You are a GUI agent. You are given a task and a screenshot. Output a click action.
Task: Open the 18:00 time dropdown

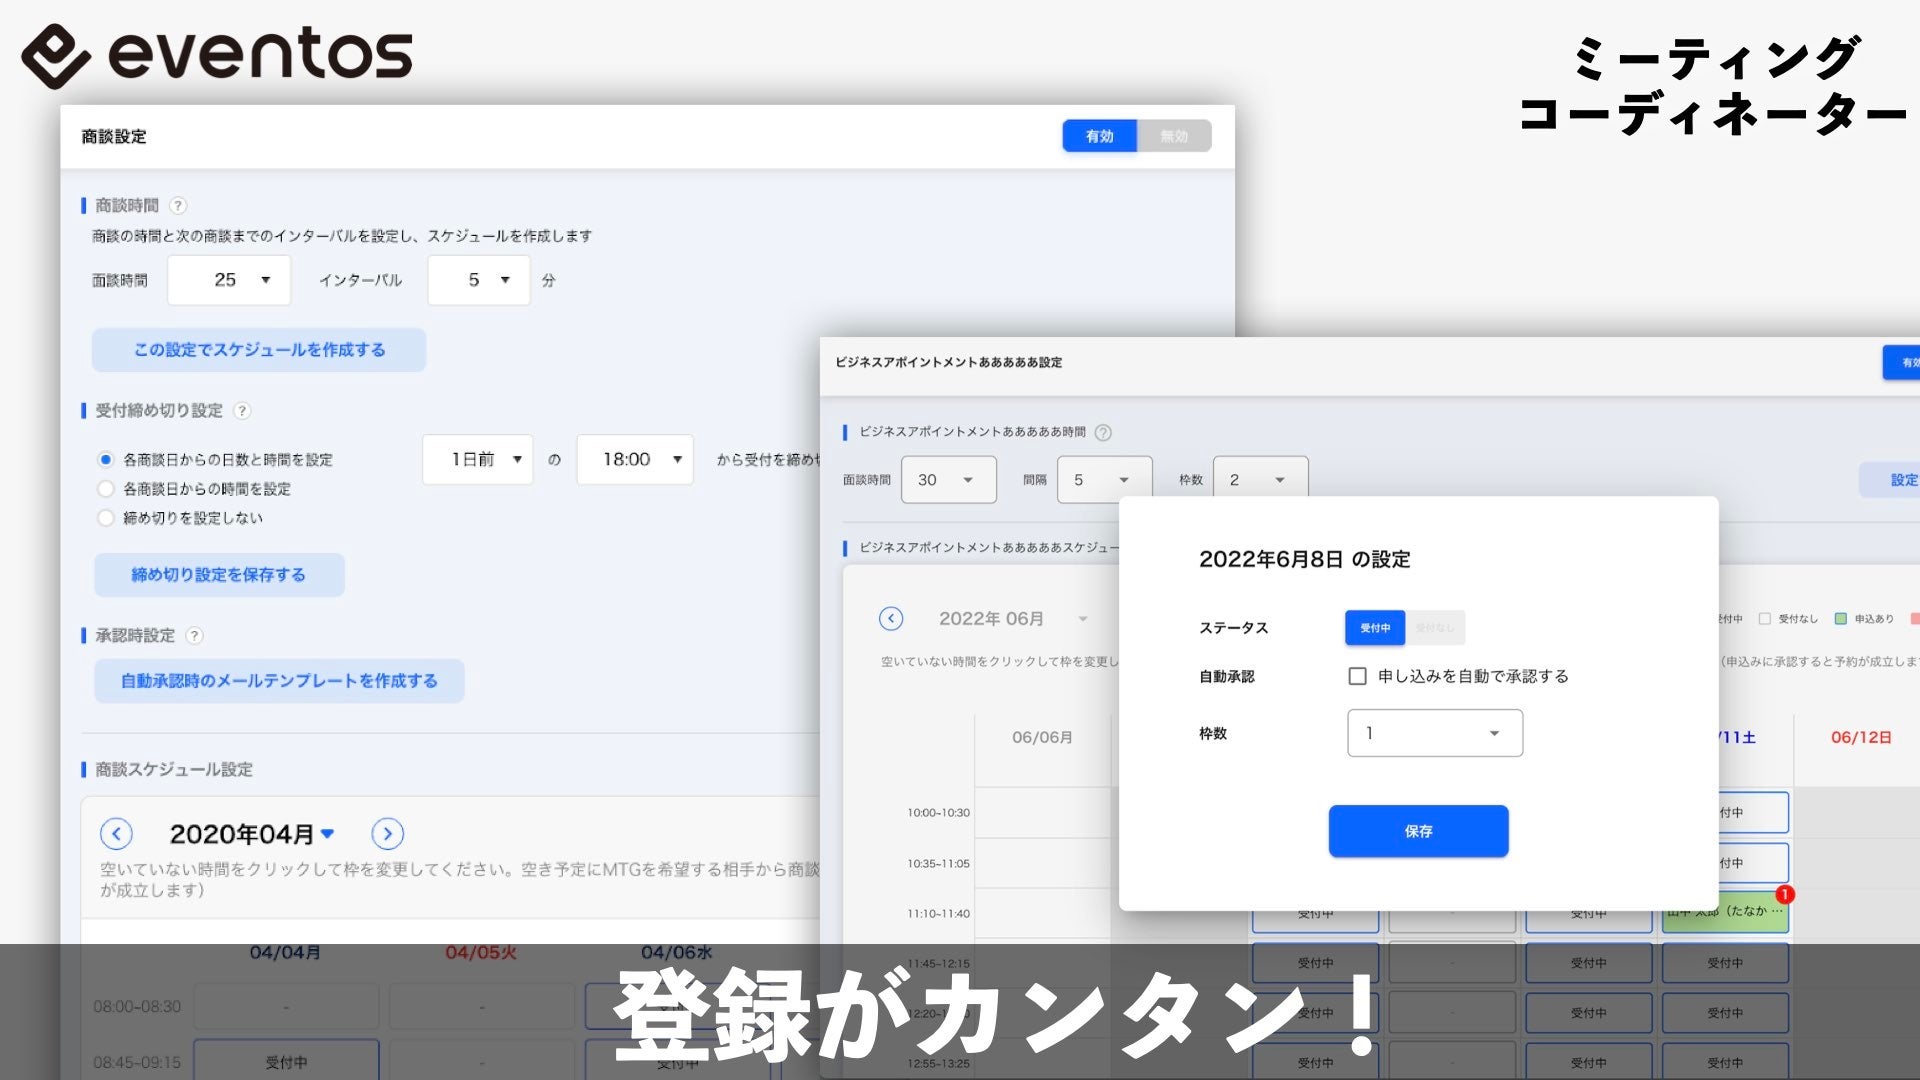point(635,460)
